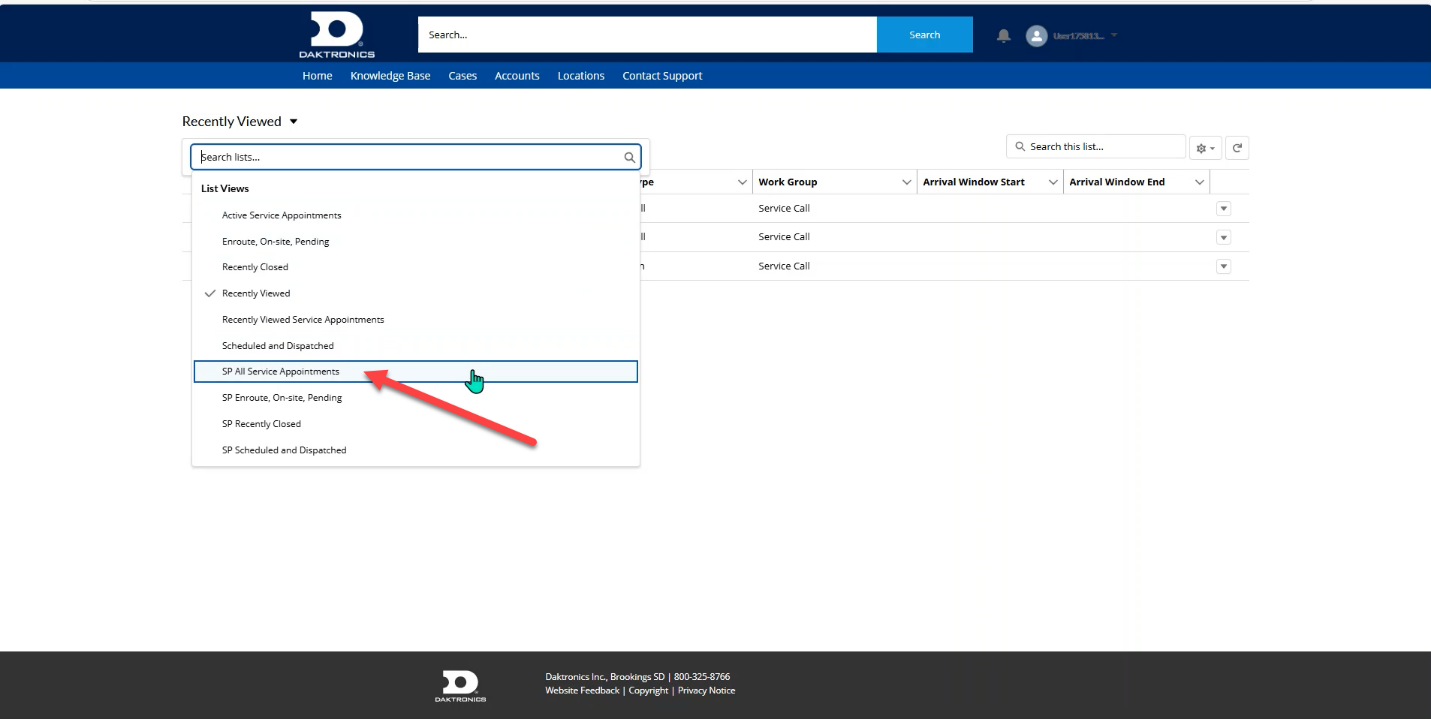This screenshot has height=719, width=1431.
Task: Choose the Recently Closed list view
Action: click(255, 267)
